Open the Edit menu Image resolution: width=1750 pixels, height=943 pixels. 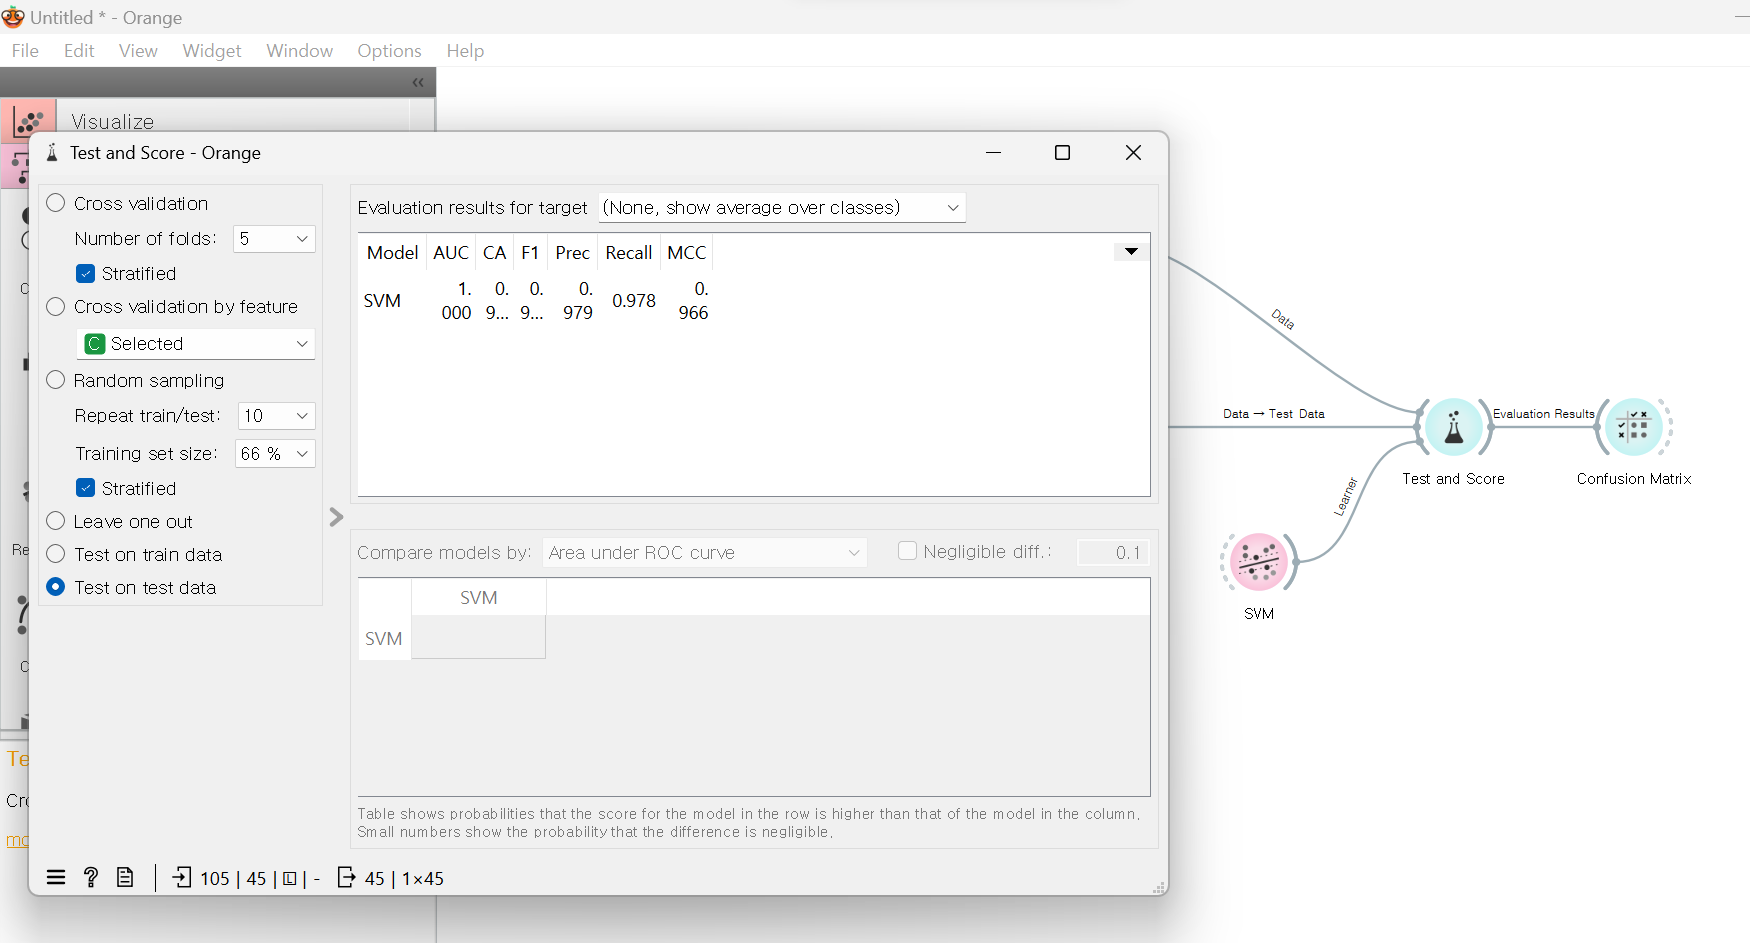pos(79,51)
